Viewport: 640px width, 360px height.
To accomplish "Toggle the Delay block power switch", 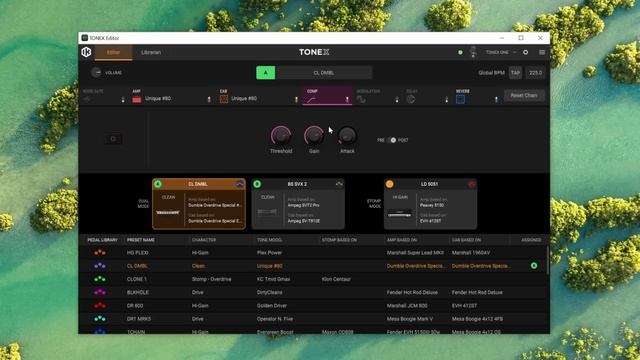I will [447, 99].
